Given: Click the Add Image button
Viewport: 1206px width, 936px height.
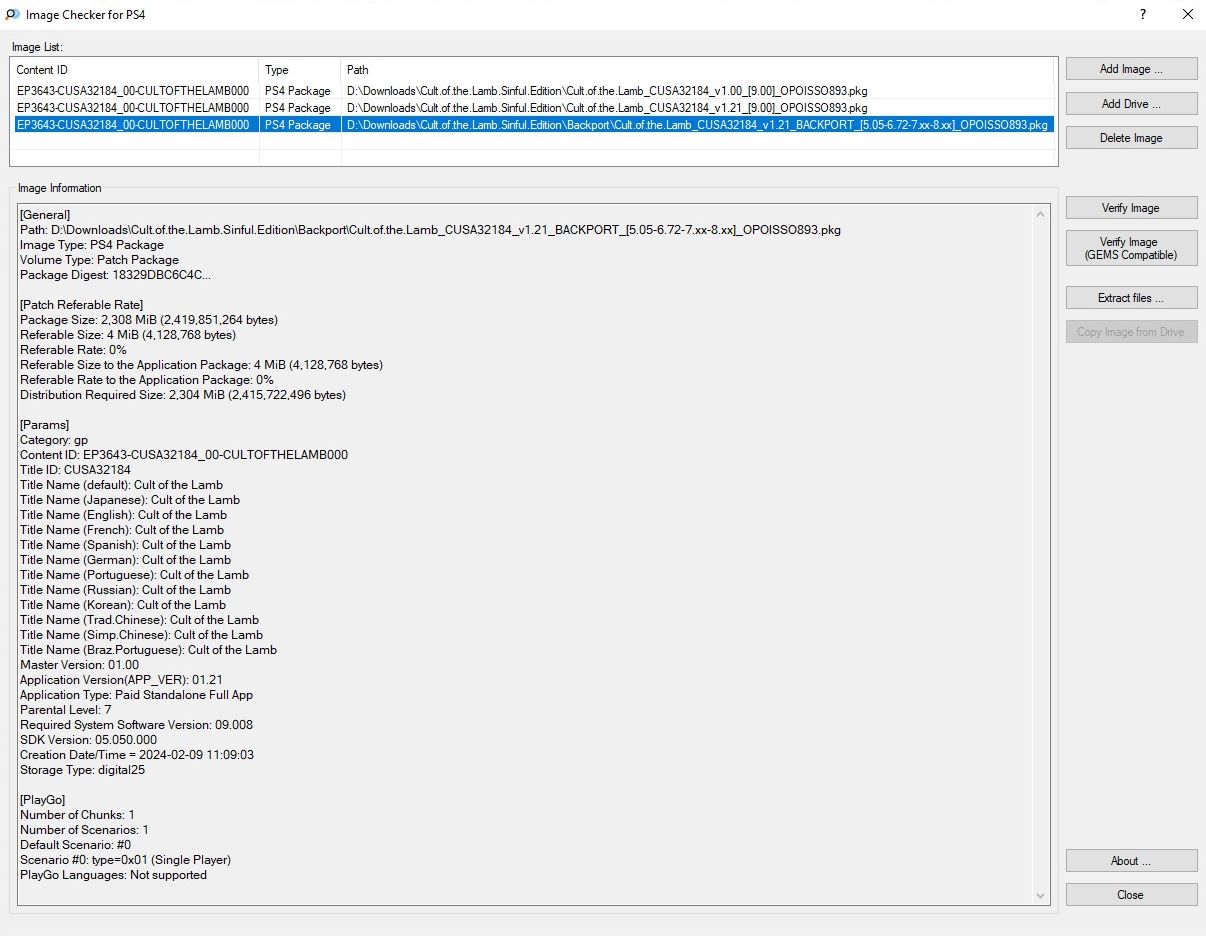Looking at the screenshot, I should click(x=1131, y=69).
